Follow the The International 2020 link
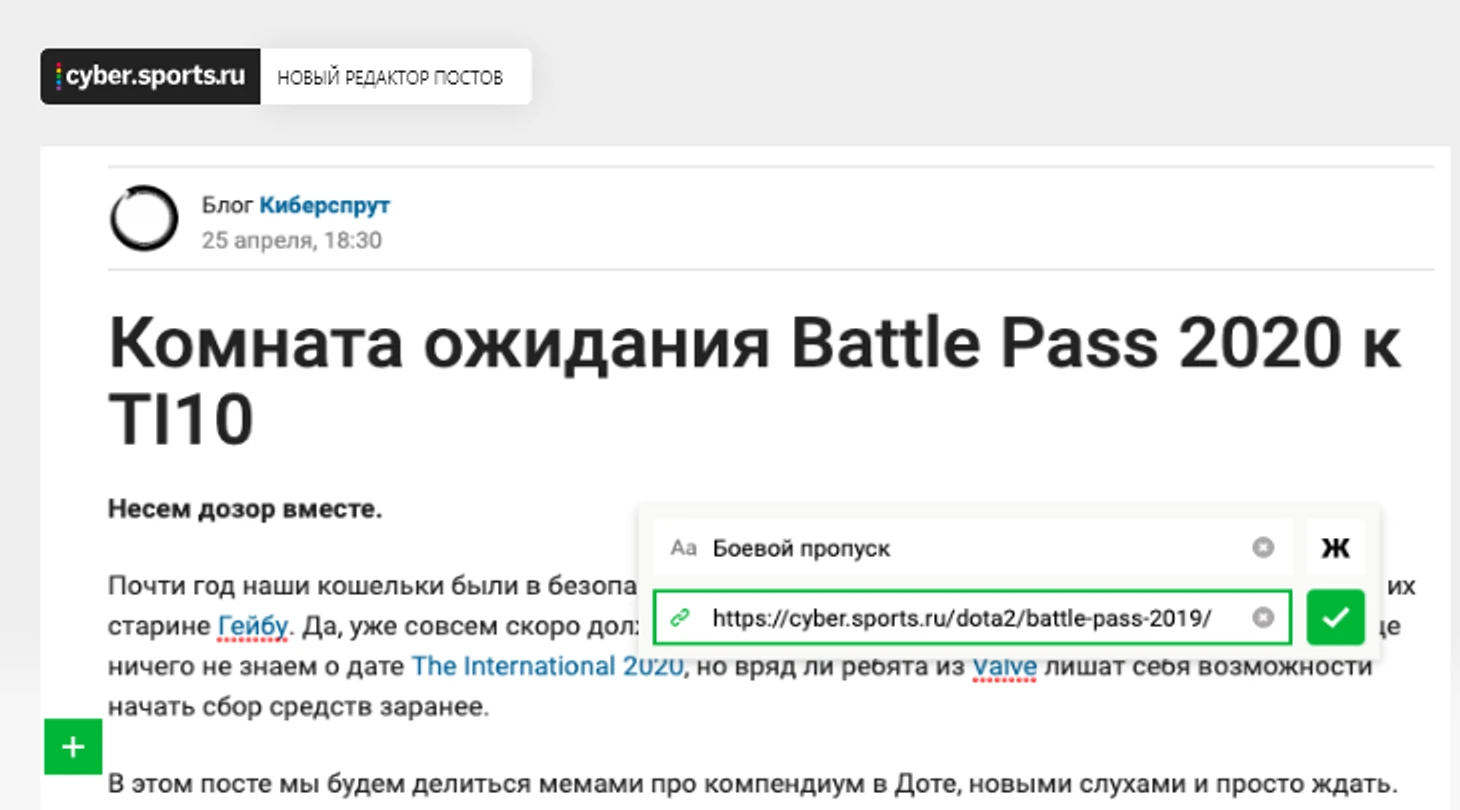1460x810 pixels. (x=547, y=666)
